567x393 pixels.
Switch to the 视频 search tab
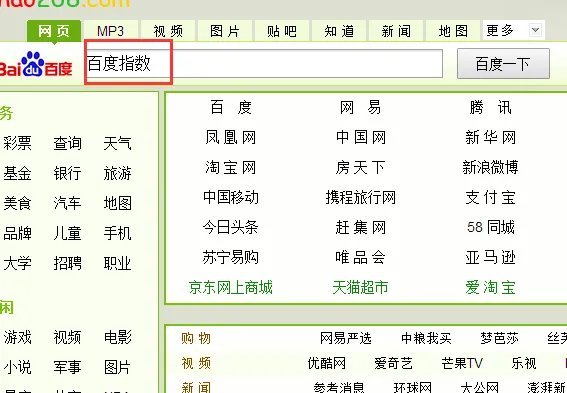pyautogui.click(x=168, y=31)
